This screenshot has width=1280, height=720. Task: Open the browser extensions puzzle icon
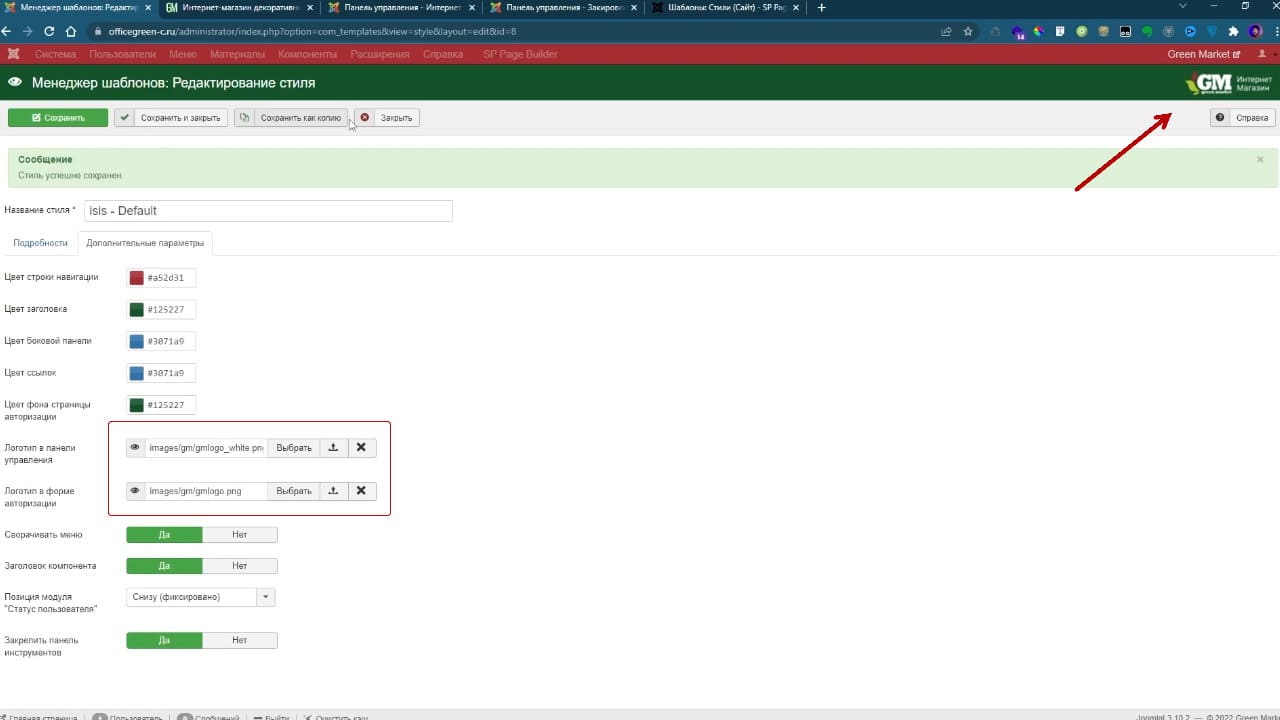pos(1233,31)
